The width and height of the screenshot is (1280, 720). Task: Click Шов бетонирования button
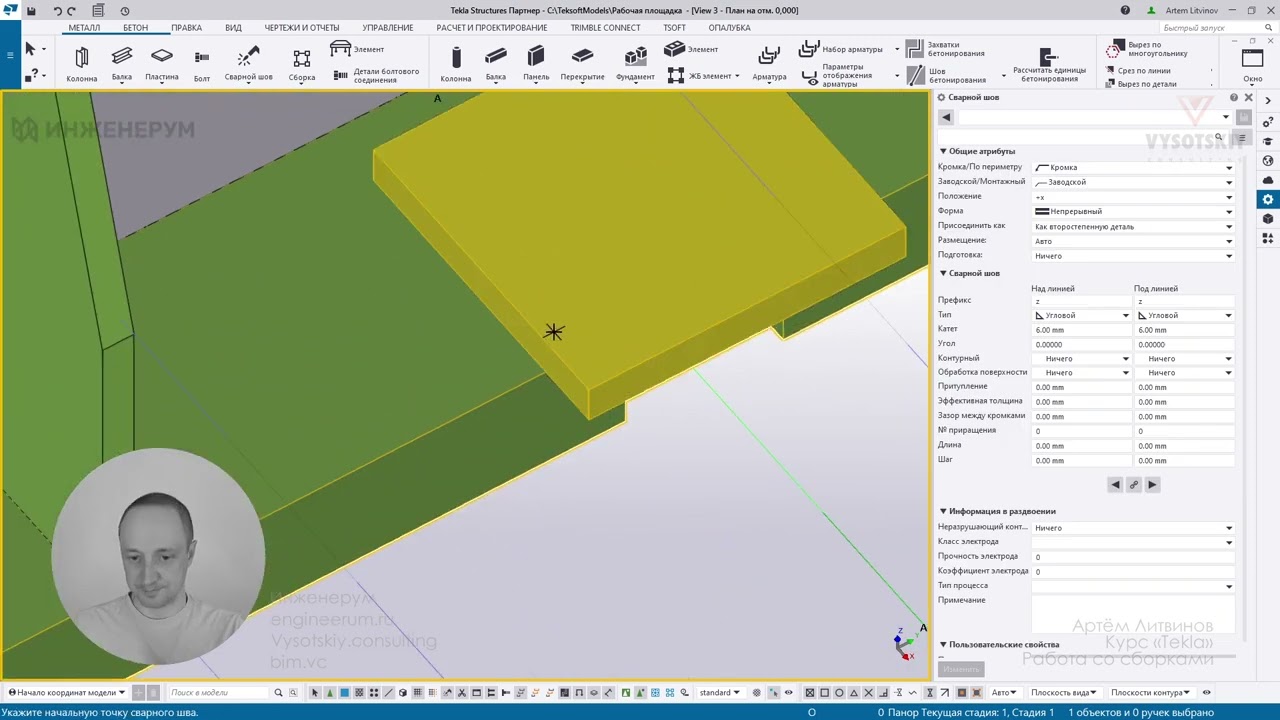point(948,75)
